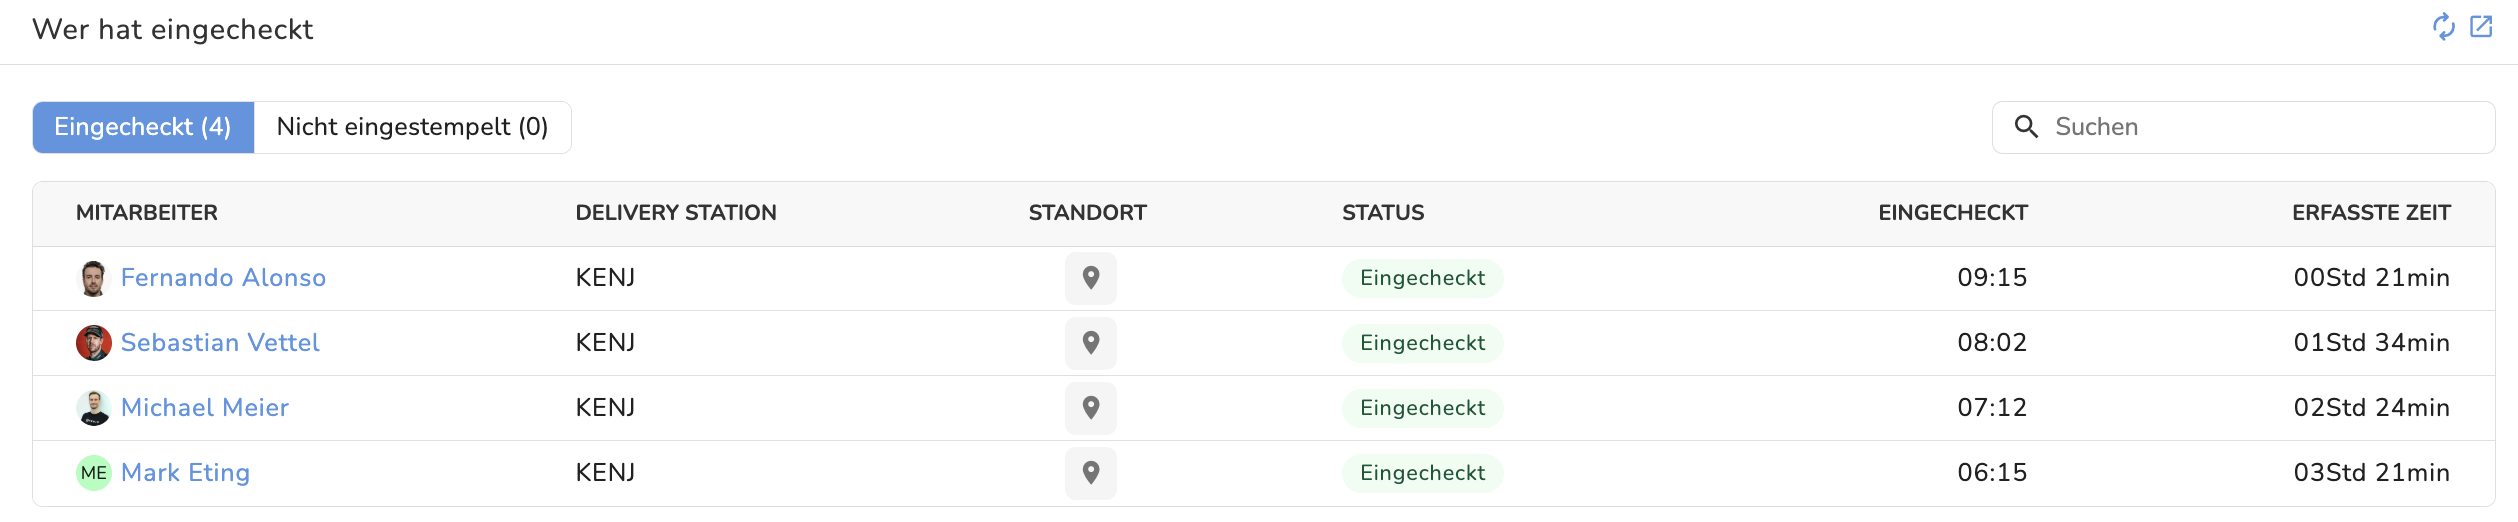The width and height of the screenshot is (2518, 522).
Task: Show location pin for Sebastian Vettel
Action: pyautogui.click(x=1091, y=343)
